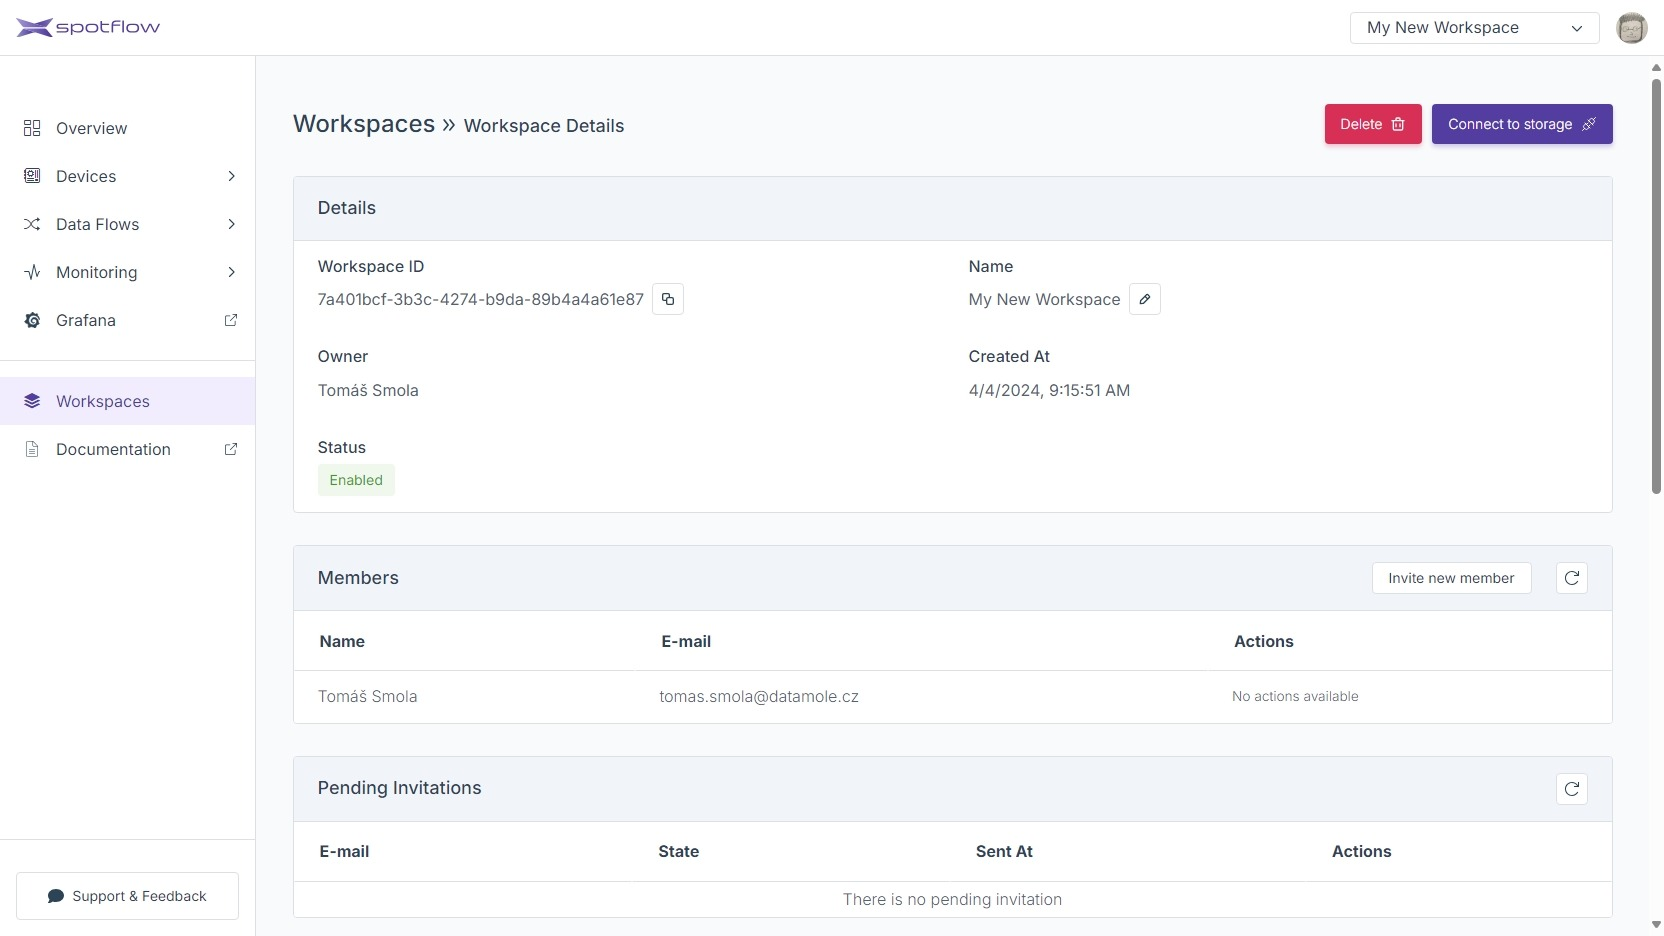Expand the Data Flows submenu chevron

231,224
